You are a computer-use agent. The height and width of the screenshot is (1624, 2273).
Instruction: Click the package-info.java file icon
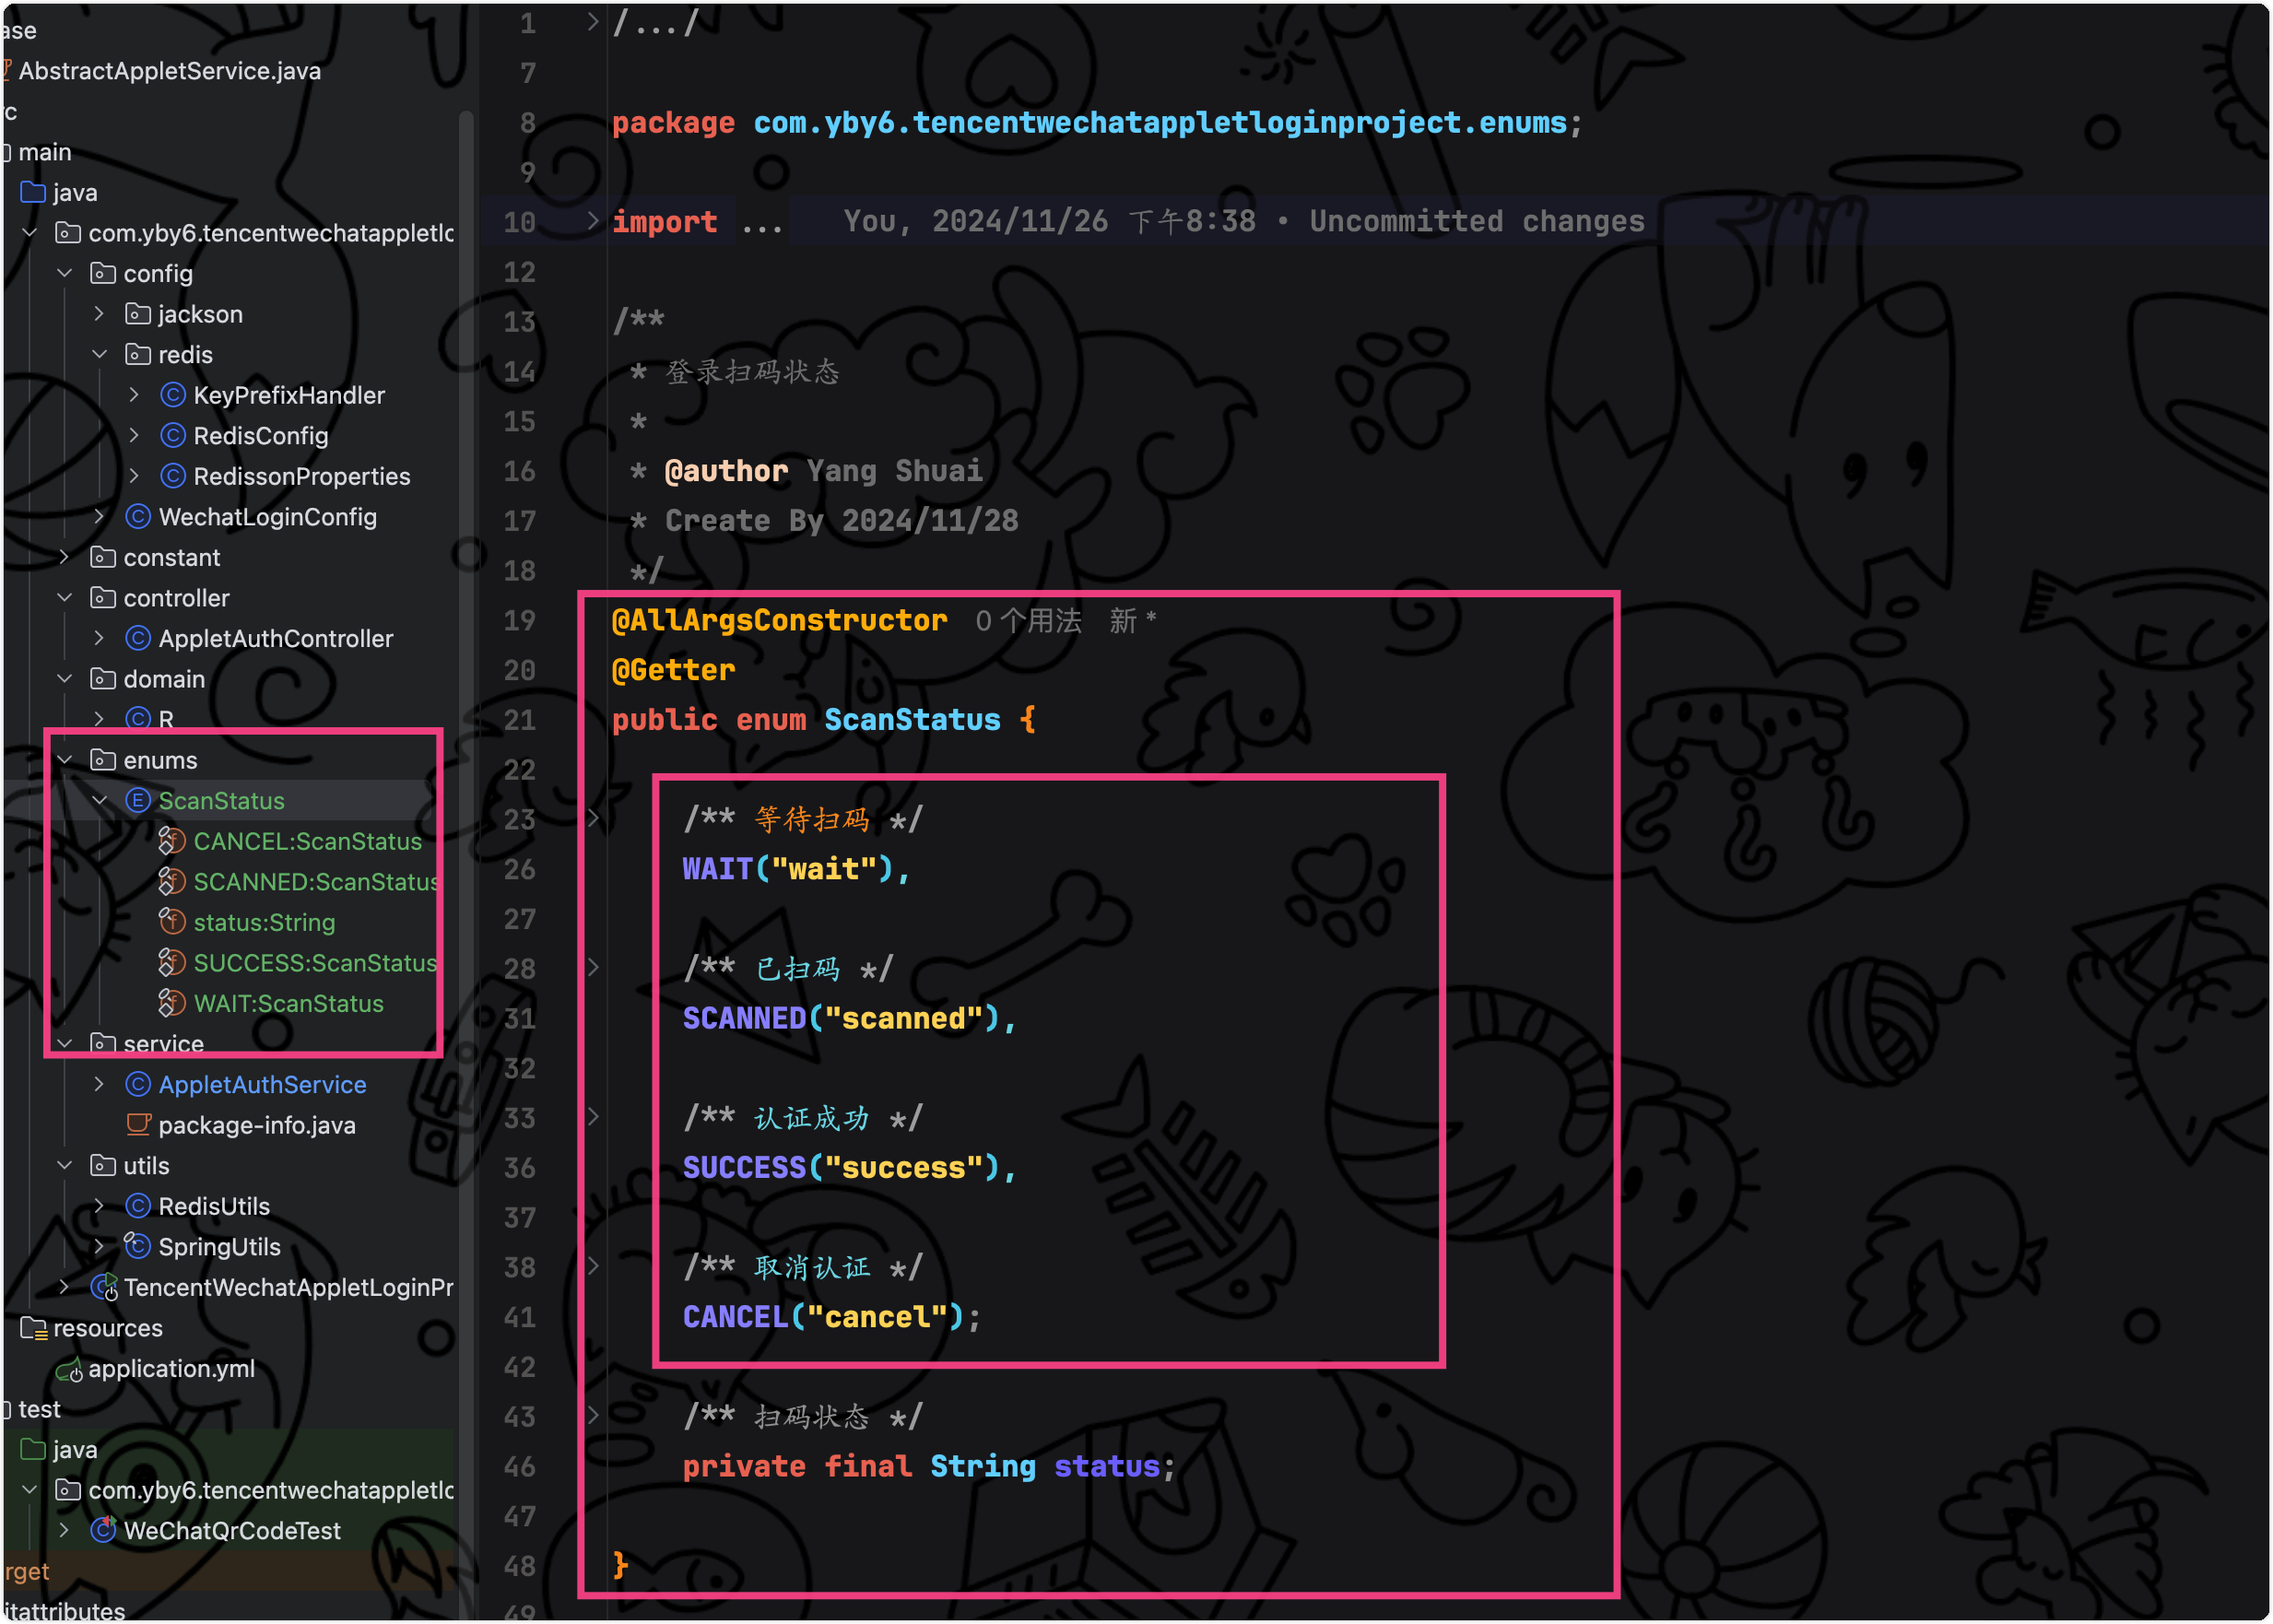pos(138,1125)
